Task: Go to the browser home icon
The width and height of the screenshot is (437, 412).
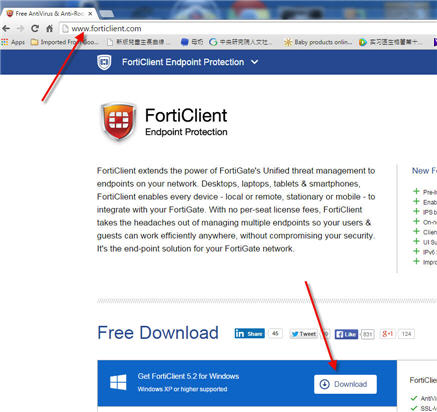Action: pyautogui.click(x=49, y=29)
